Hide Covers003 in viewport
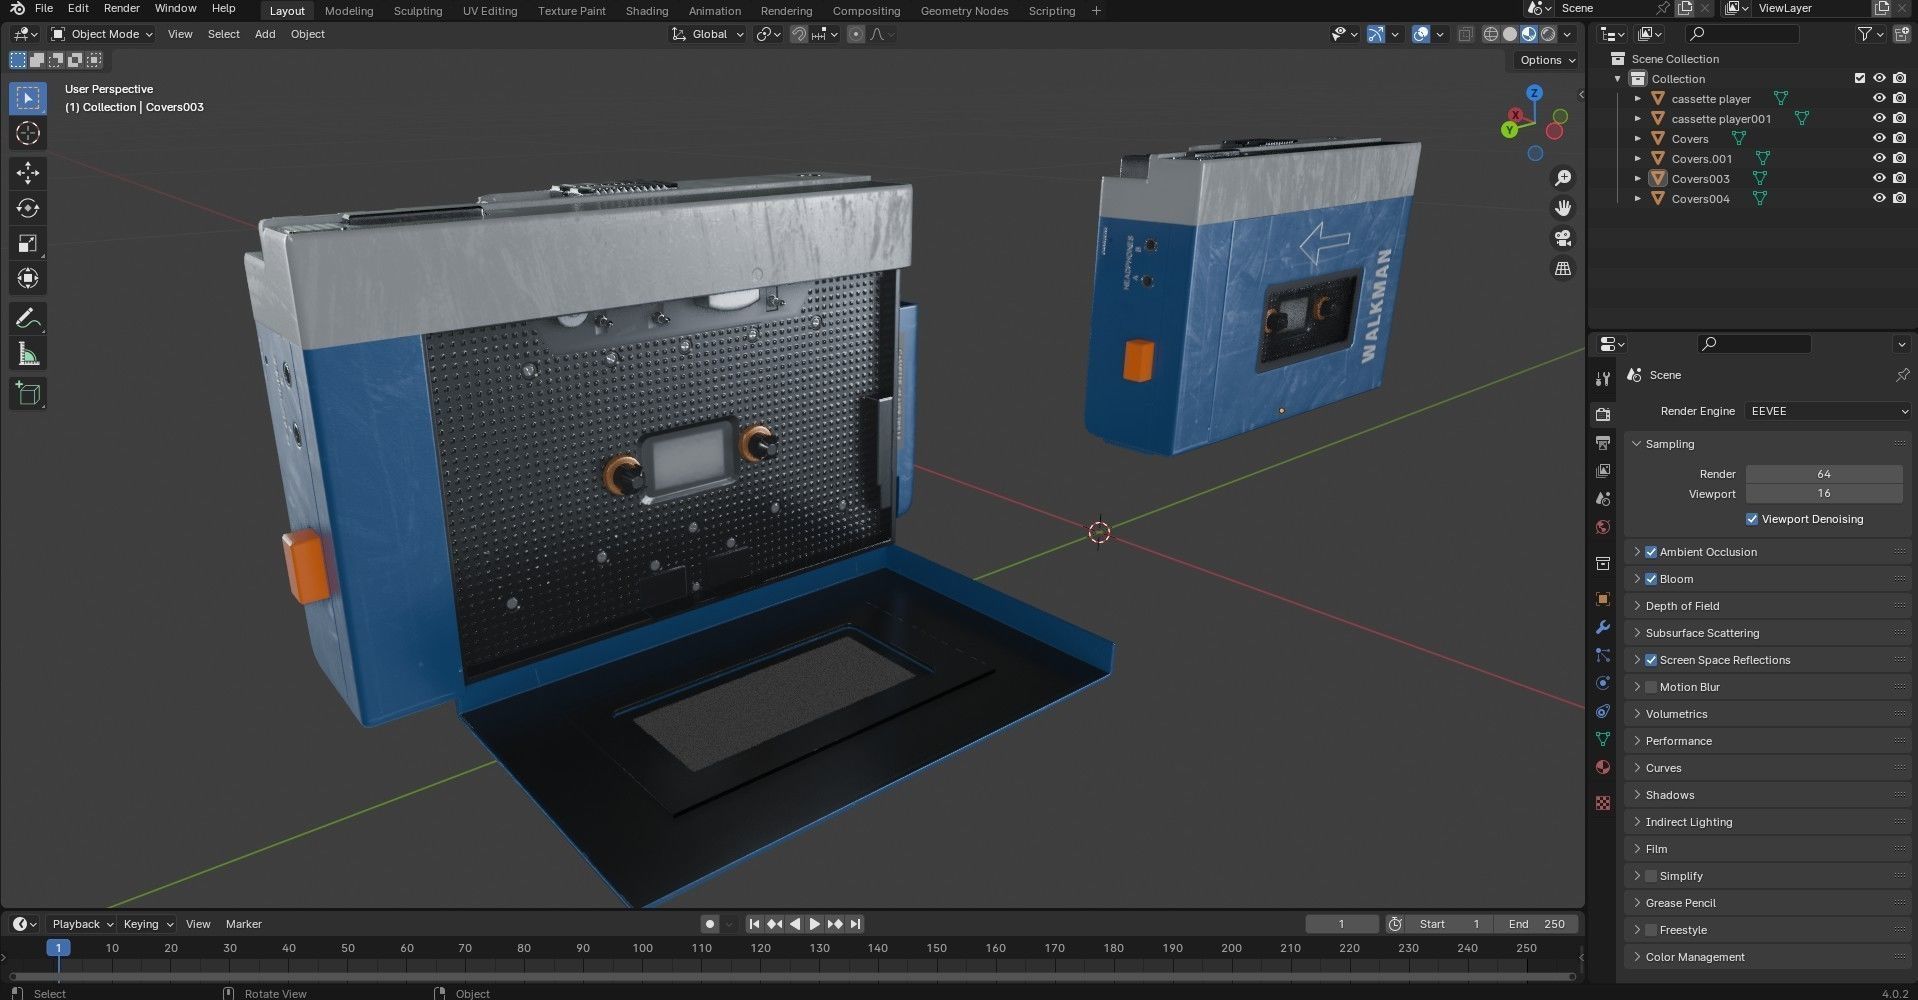This screenshot has width=1918, height=1000. [1879, 178]
